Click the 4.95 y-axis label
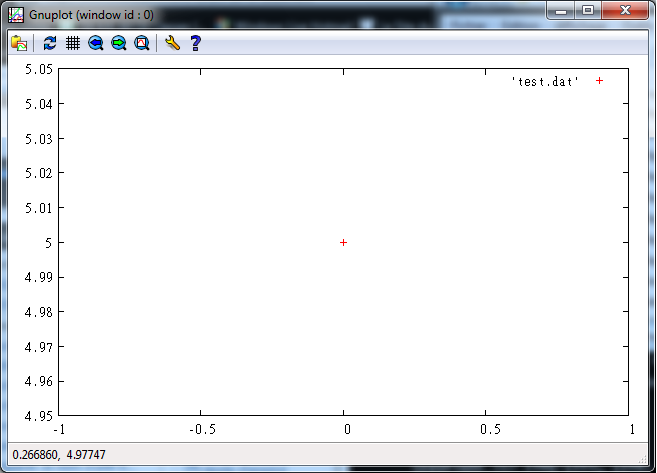 [39, 416]
